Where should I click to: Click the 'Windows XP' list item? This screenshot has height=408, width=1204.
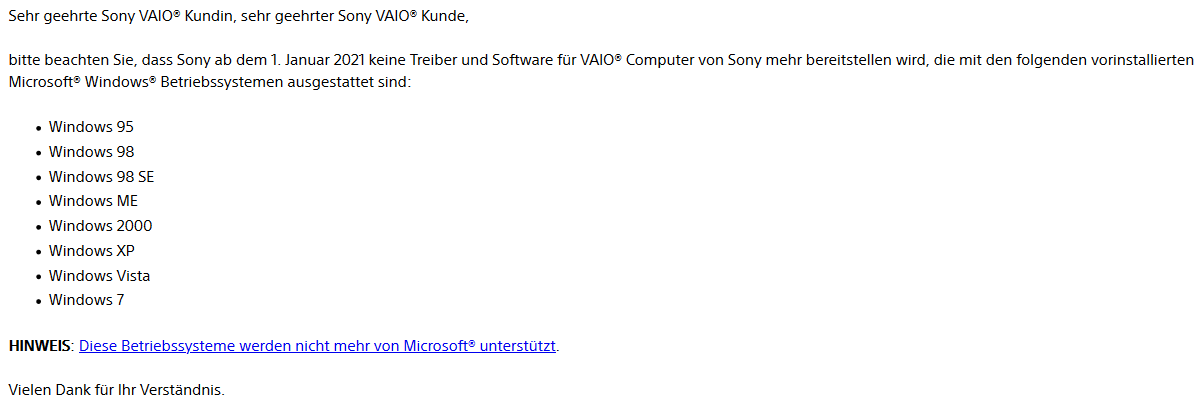click(91, 251)
